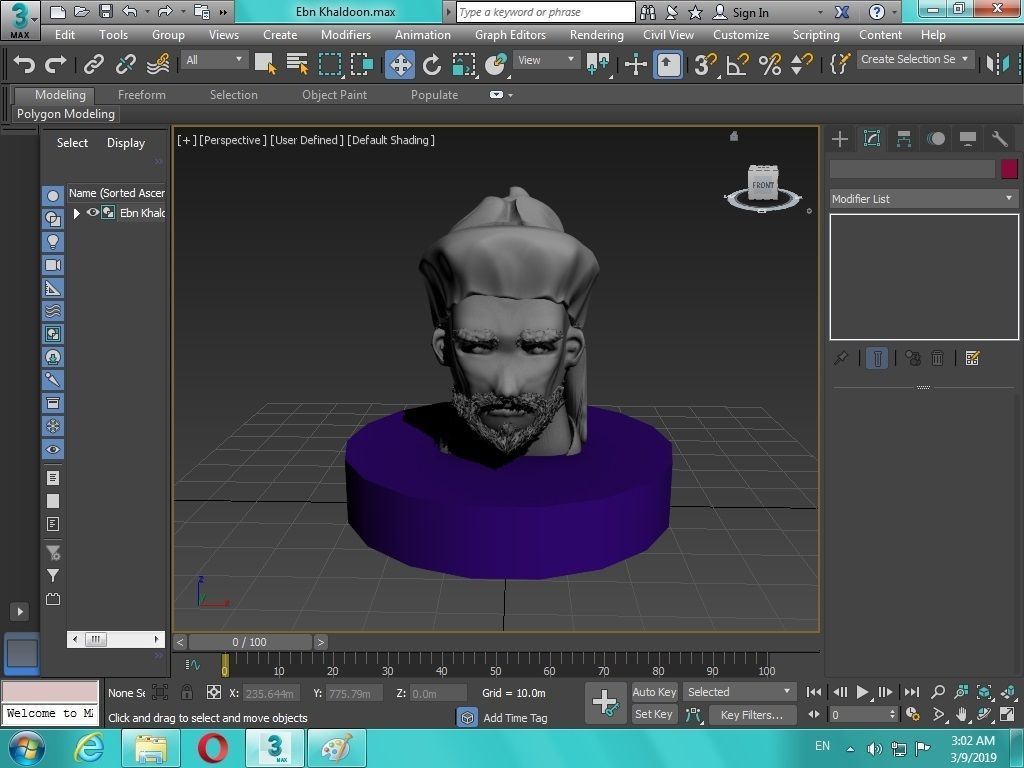Image resolution: width=1024 pixels, height=768 pixels.
Task: Toggle Percent Snap
Action: coord(770,64)
